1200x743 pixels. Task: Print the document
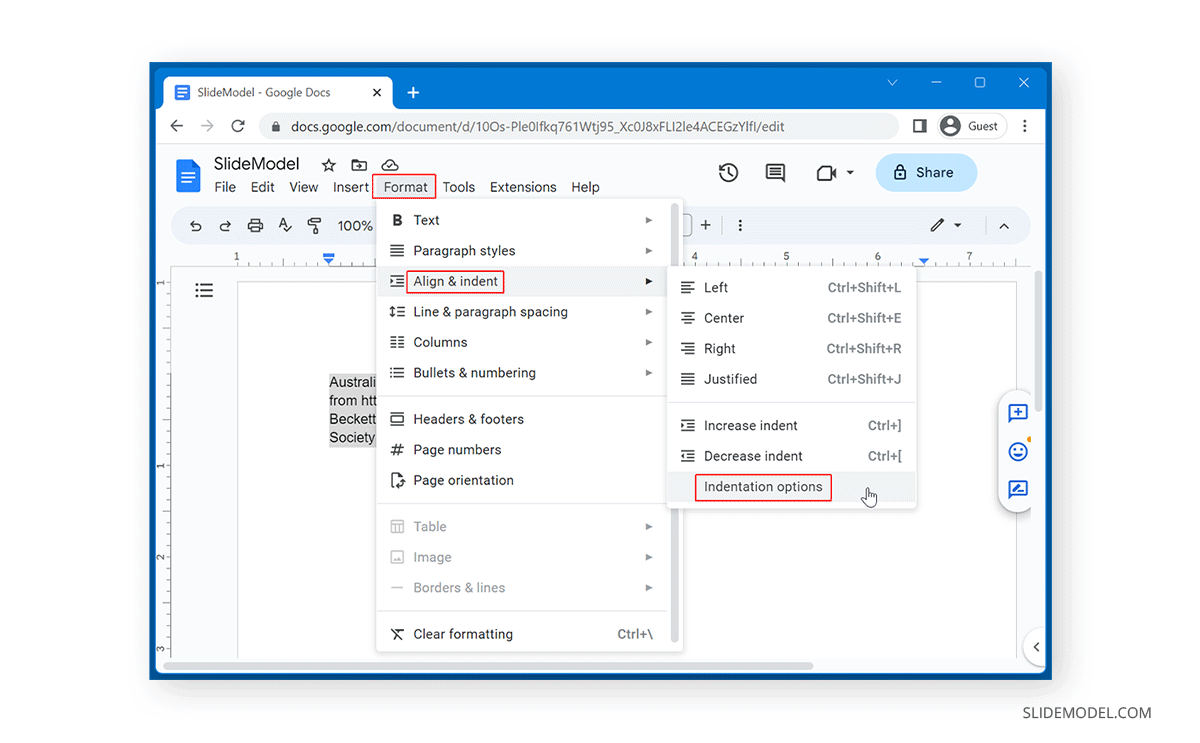255,225
